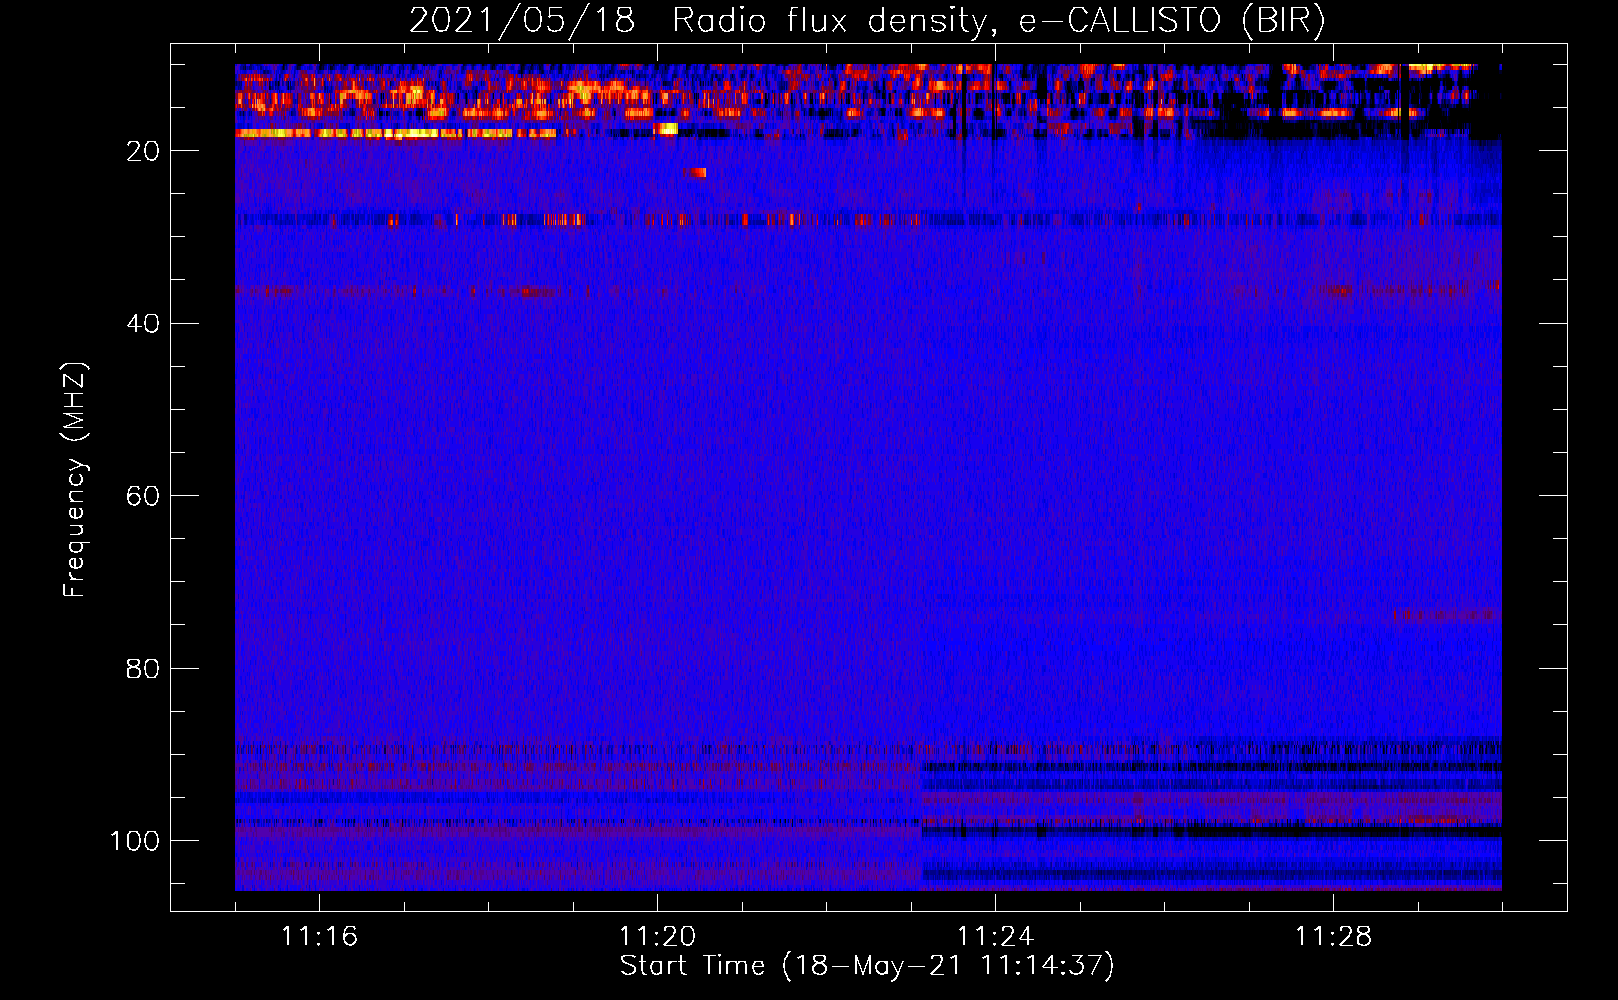Click the 80 frequency axis label
Screen dimensions: 1618x1000
tap(143, 668)
